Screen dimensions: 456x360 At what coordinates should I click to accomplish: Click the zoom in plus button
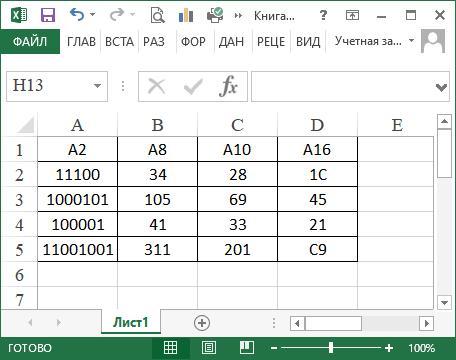pyautogui.click(x=389, y=348)
